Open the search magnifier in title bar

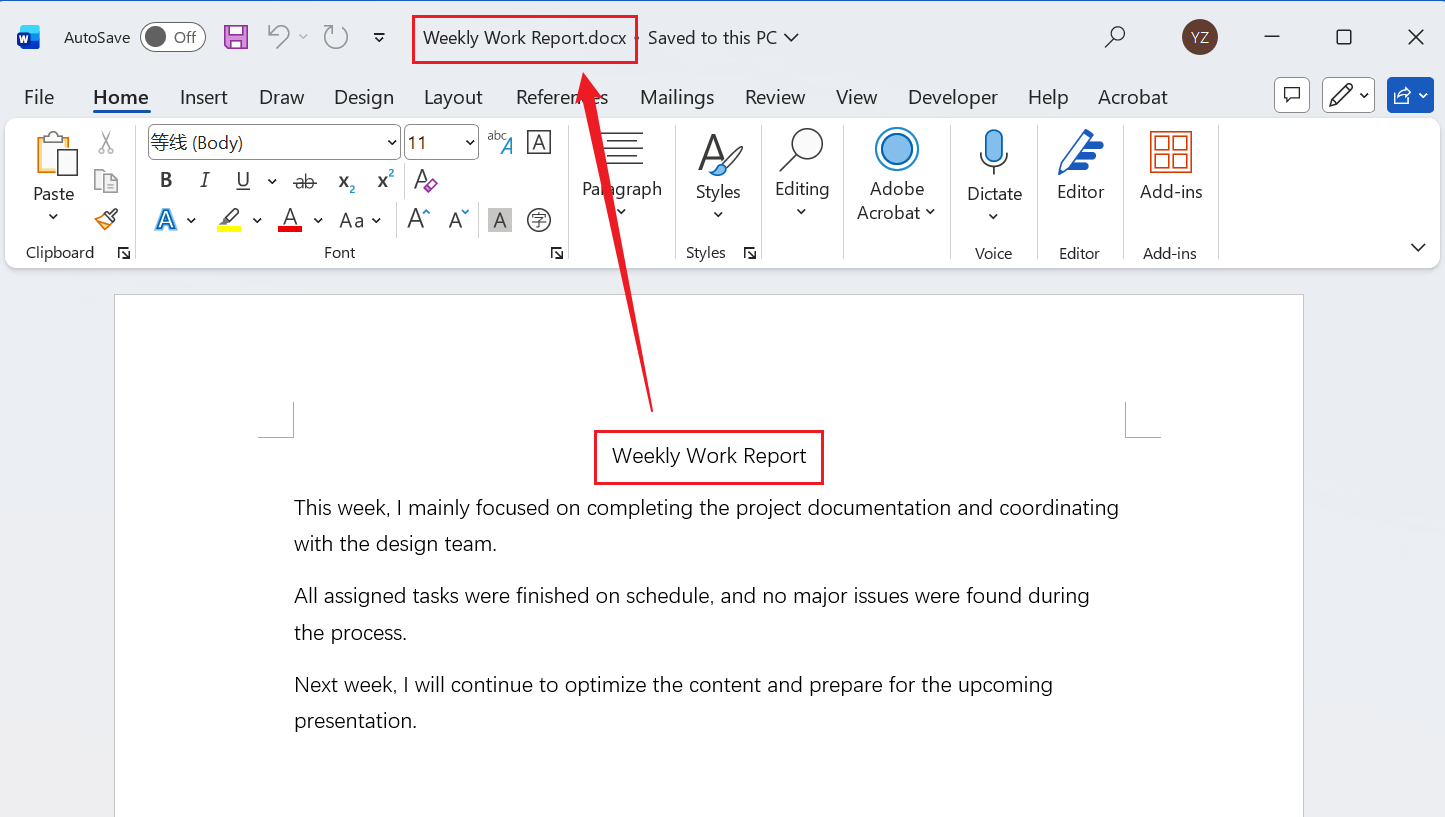click(x=1114, y=37)
